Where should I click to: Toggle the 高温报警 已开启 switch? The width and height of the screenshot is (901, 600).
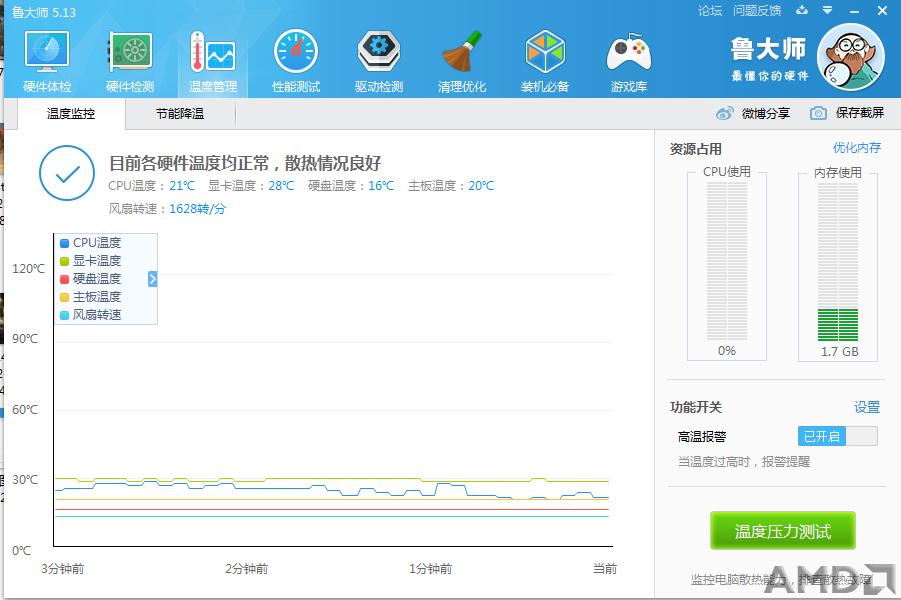click(x=838, y=436)
